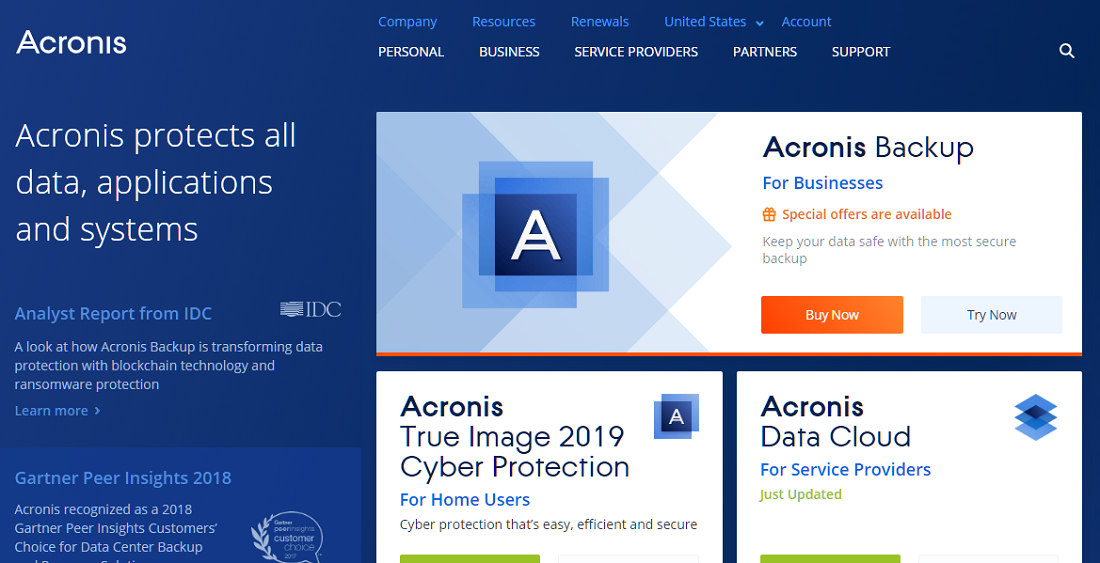This screenshot has width=1100, height=563.
Task: Open Gartner Peer Insights 2018 heading
Action: pyautogui.click(x=123, y=478)
